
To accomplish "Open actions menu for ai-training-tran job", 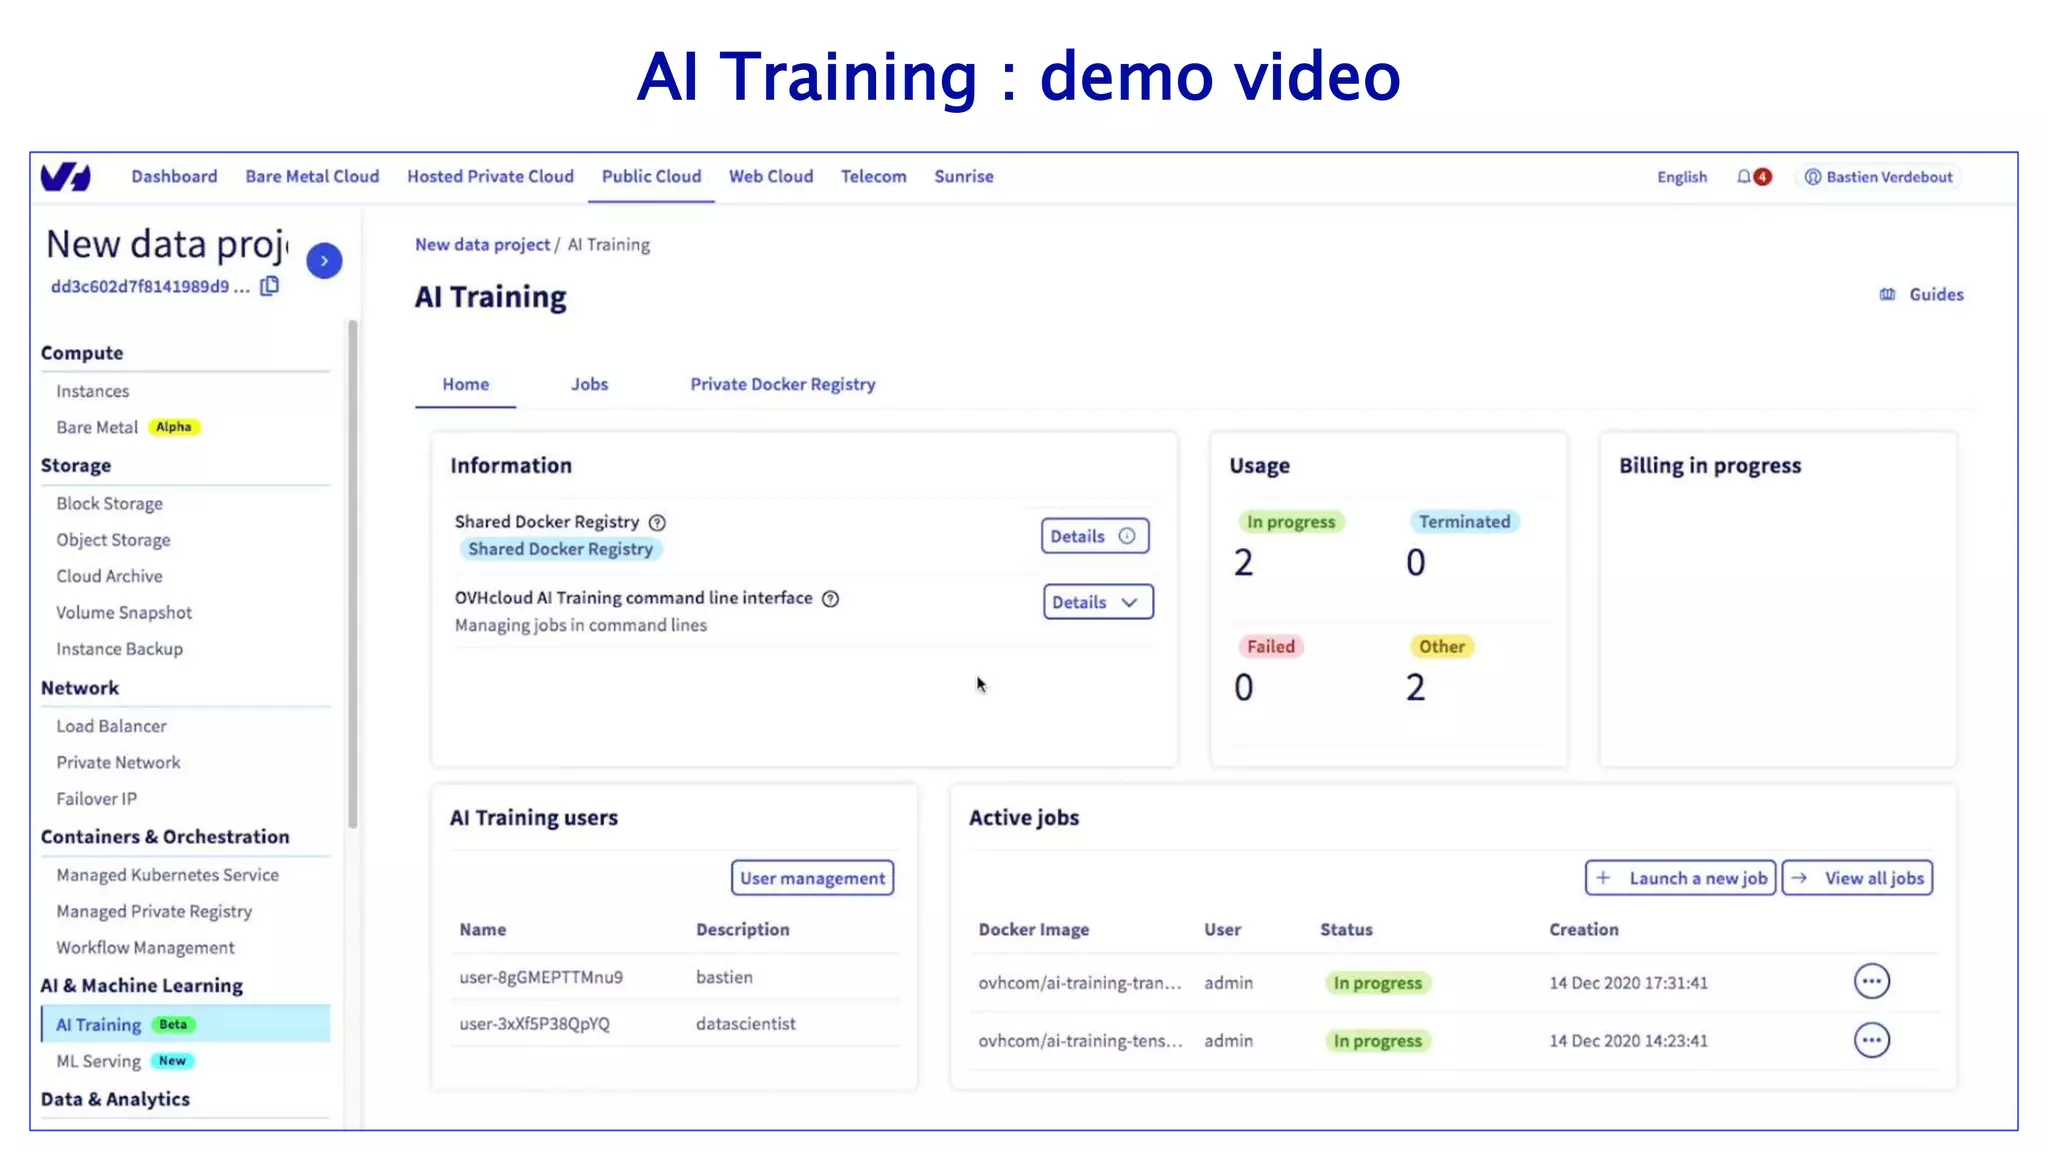I will [x=1871, y=982].
